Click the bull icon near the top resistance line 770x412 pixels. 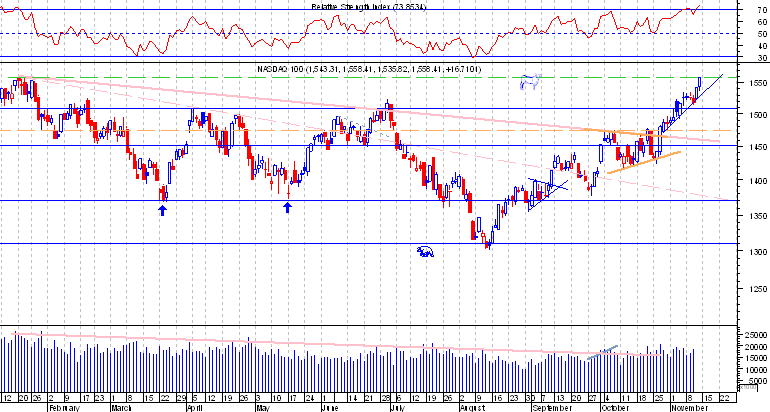(x=530, y=82)
